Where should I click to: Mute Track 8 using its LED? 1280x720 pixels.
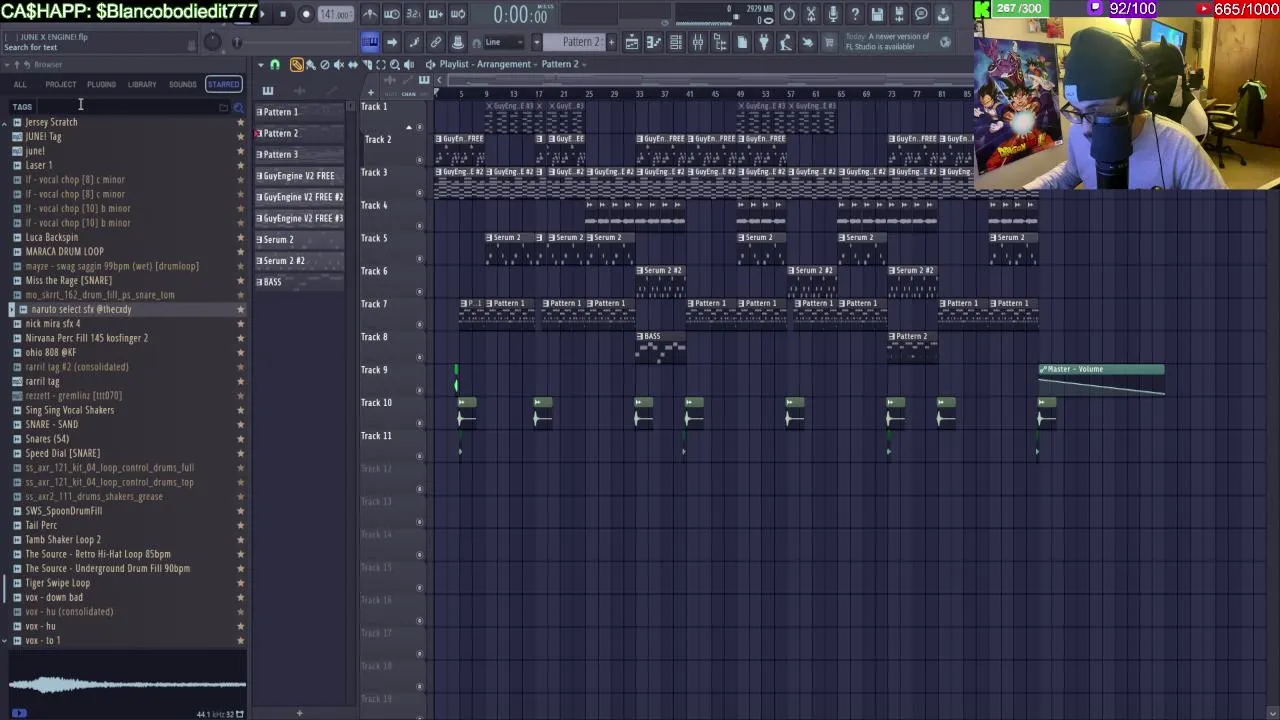click(420, 357)
